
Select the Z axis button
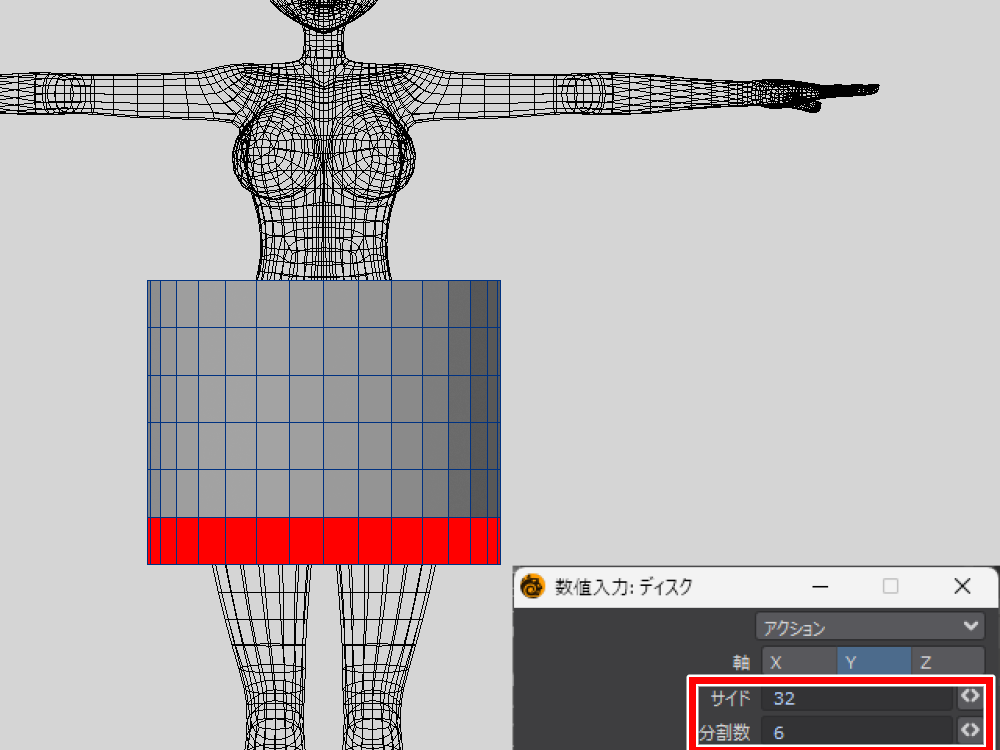(x=947, y=663)
